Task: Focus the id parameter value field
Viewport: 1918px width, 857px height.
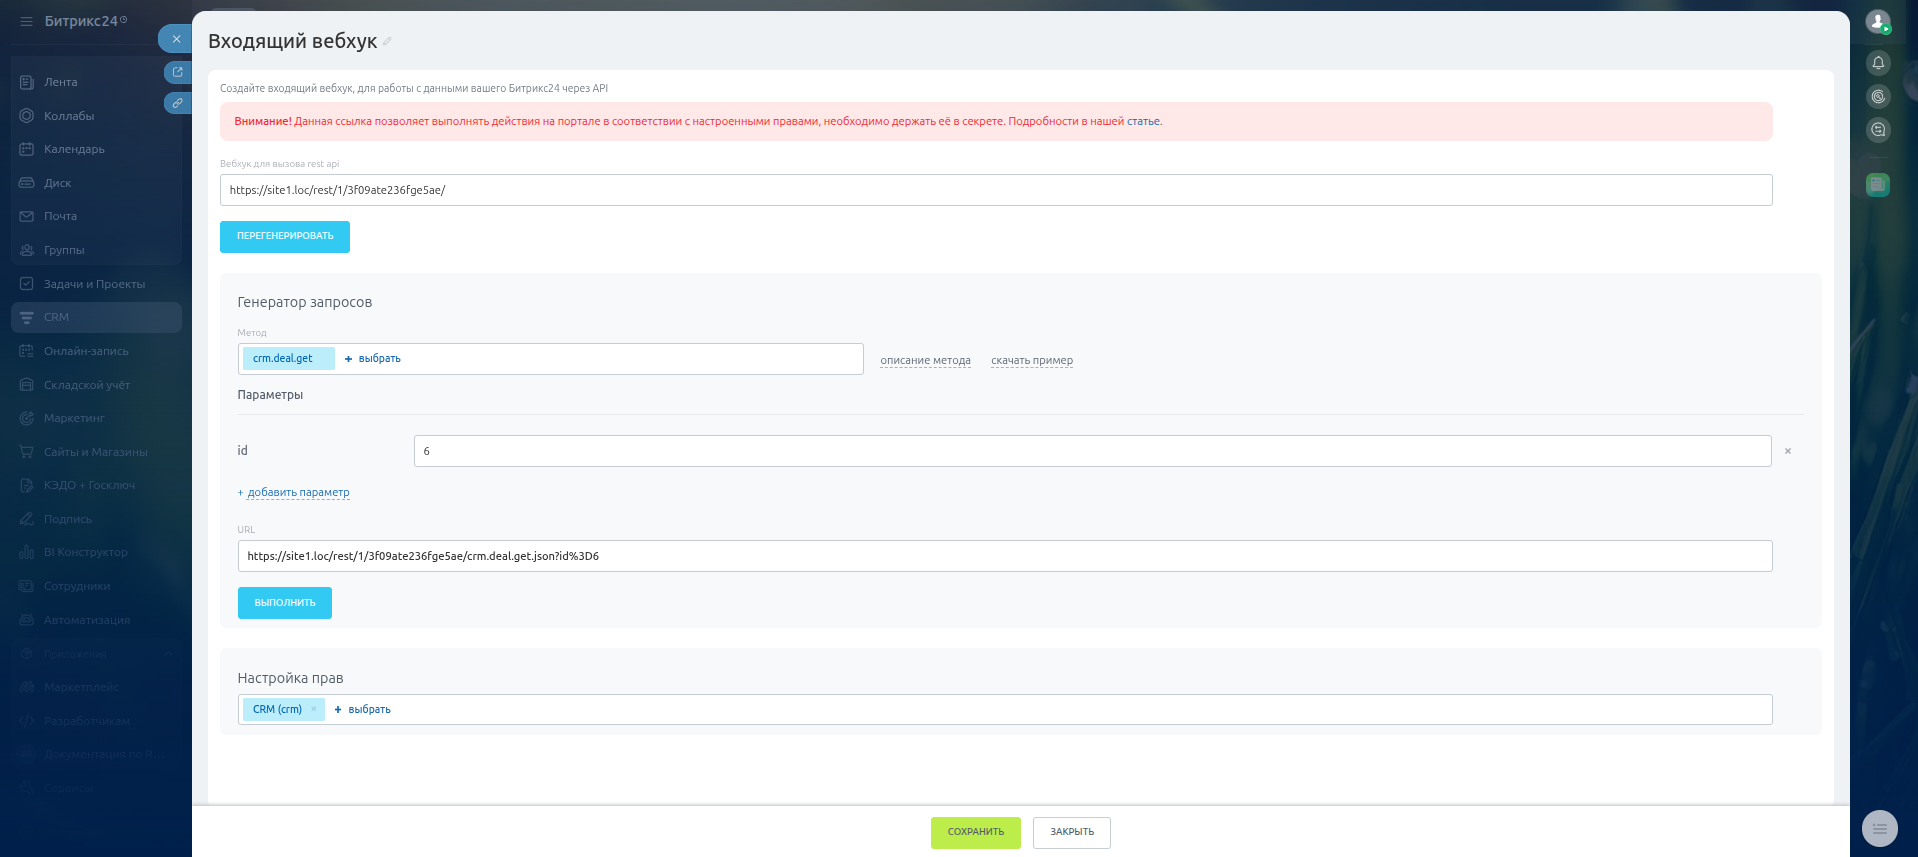Action: pos(1092,451)
